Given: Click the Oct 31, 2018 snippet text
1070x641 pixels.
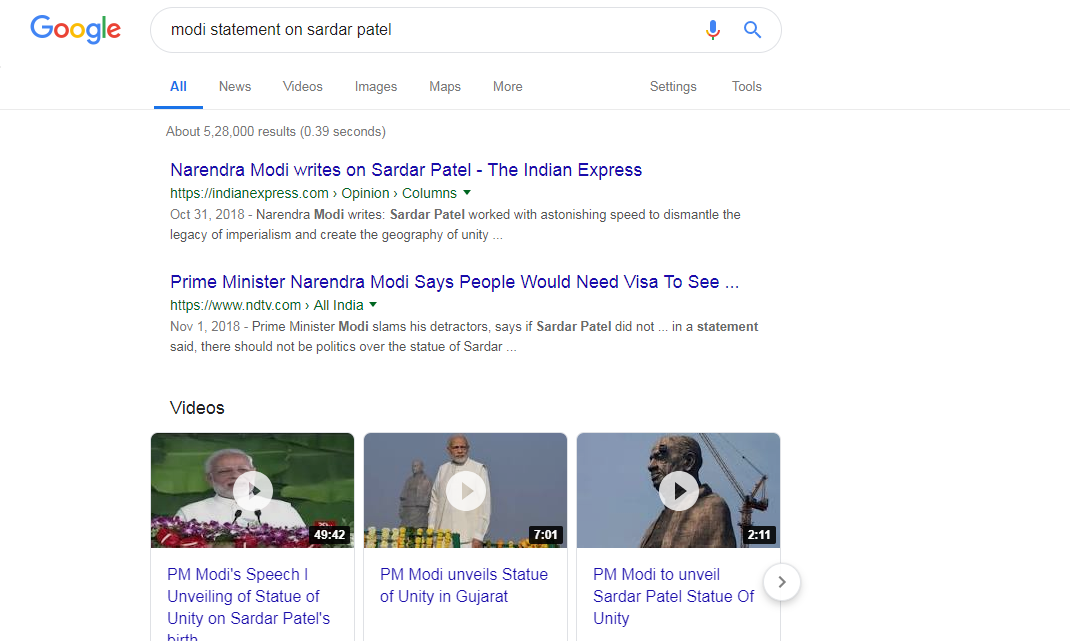Looking at the screenshot, I should pyautogui.click(x=455, y=225).
